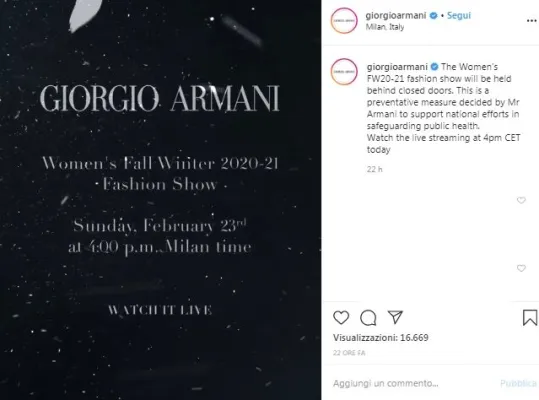Open the Milan, Italy location link
The width and height of the screenshot is (539, 400).
click(x=385, y=27)
